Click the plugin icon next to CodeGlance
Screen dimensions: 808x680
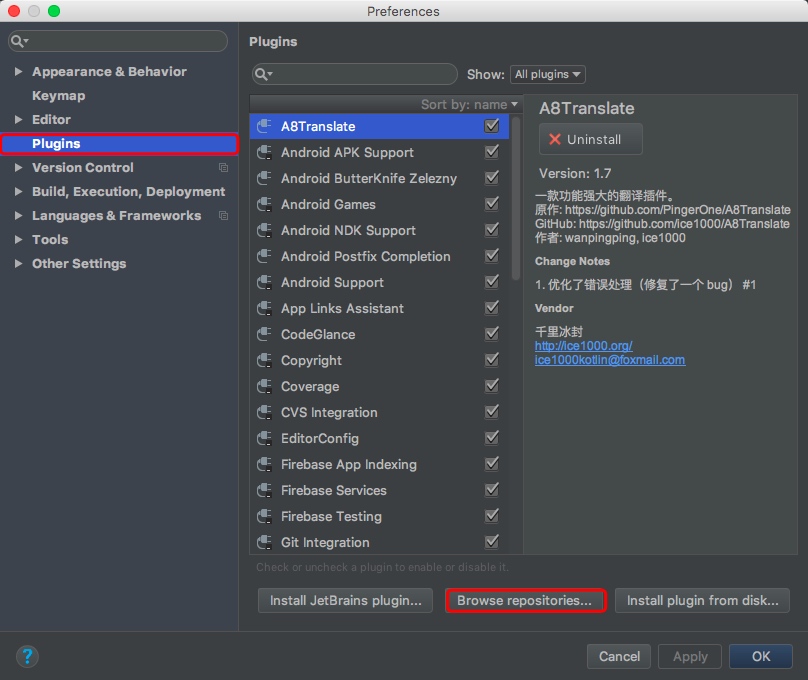265,334
